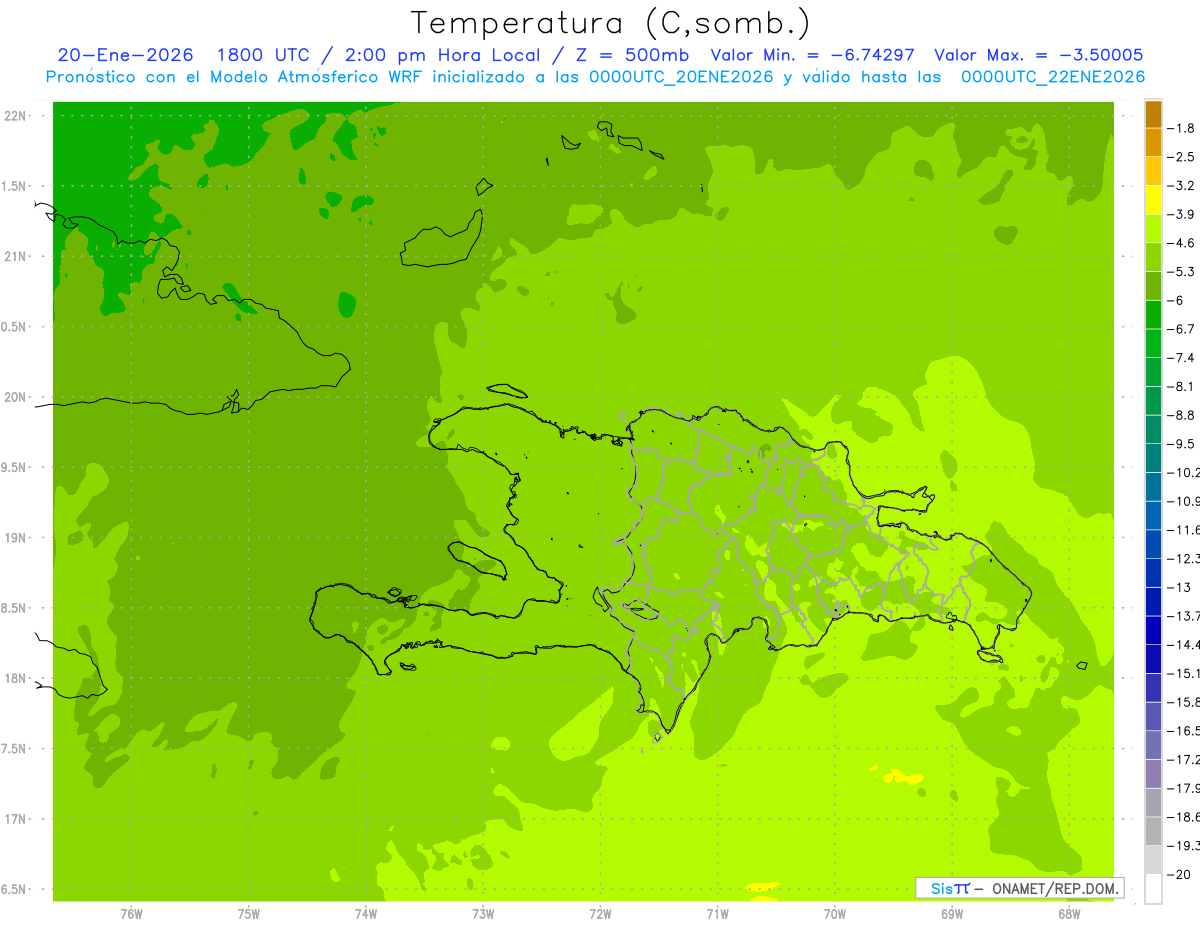The image size is (1200, 927).
Task: Click the '18N' latitude label
Action: pyautogui.click(x=16, y=678)
